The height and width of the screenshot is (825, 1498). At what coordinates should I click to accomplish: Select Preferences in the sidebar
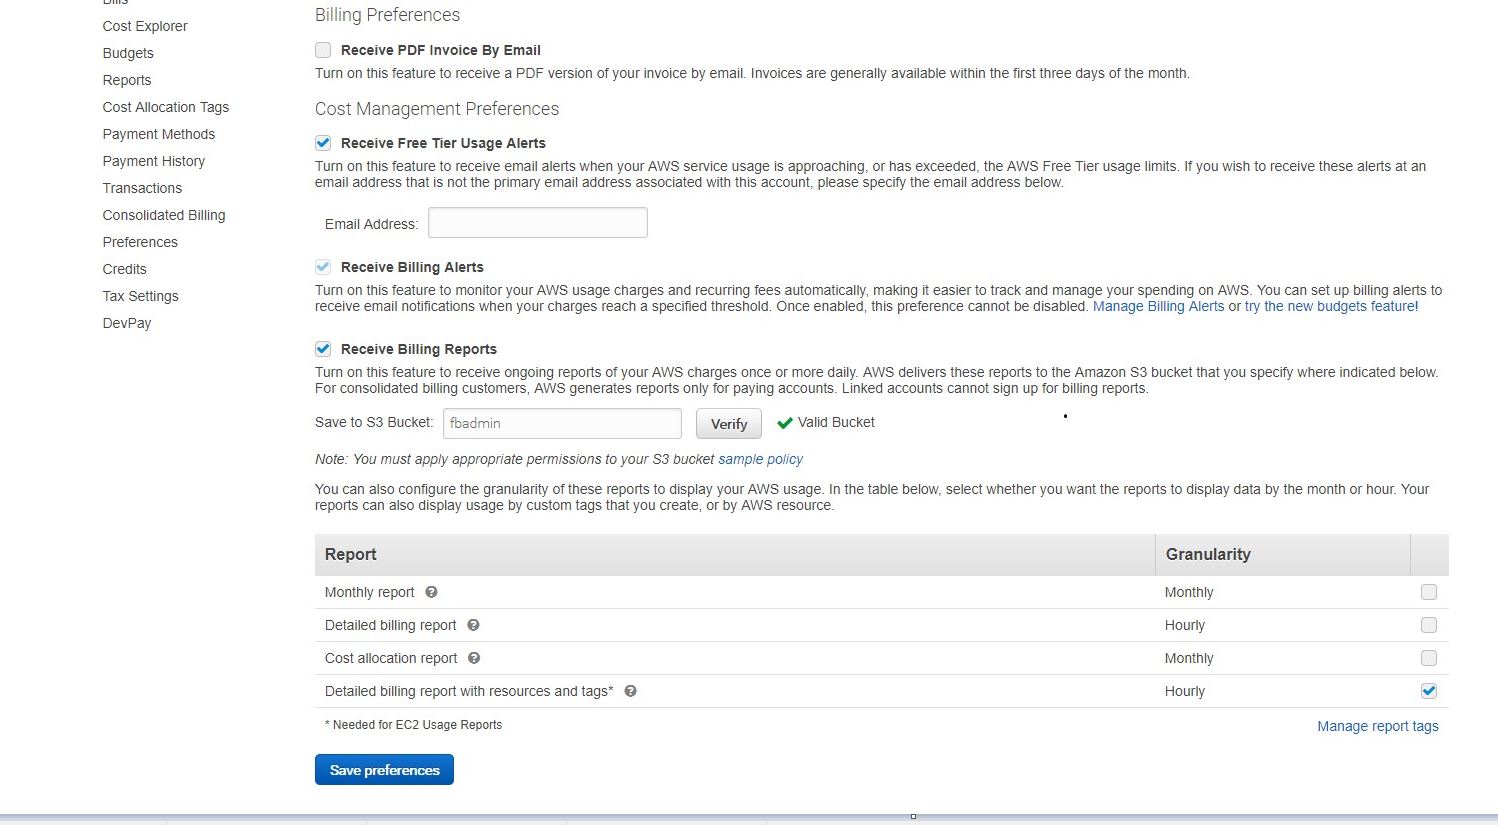[x=140, y=242]
